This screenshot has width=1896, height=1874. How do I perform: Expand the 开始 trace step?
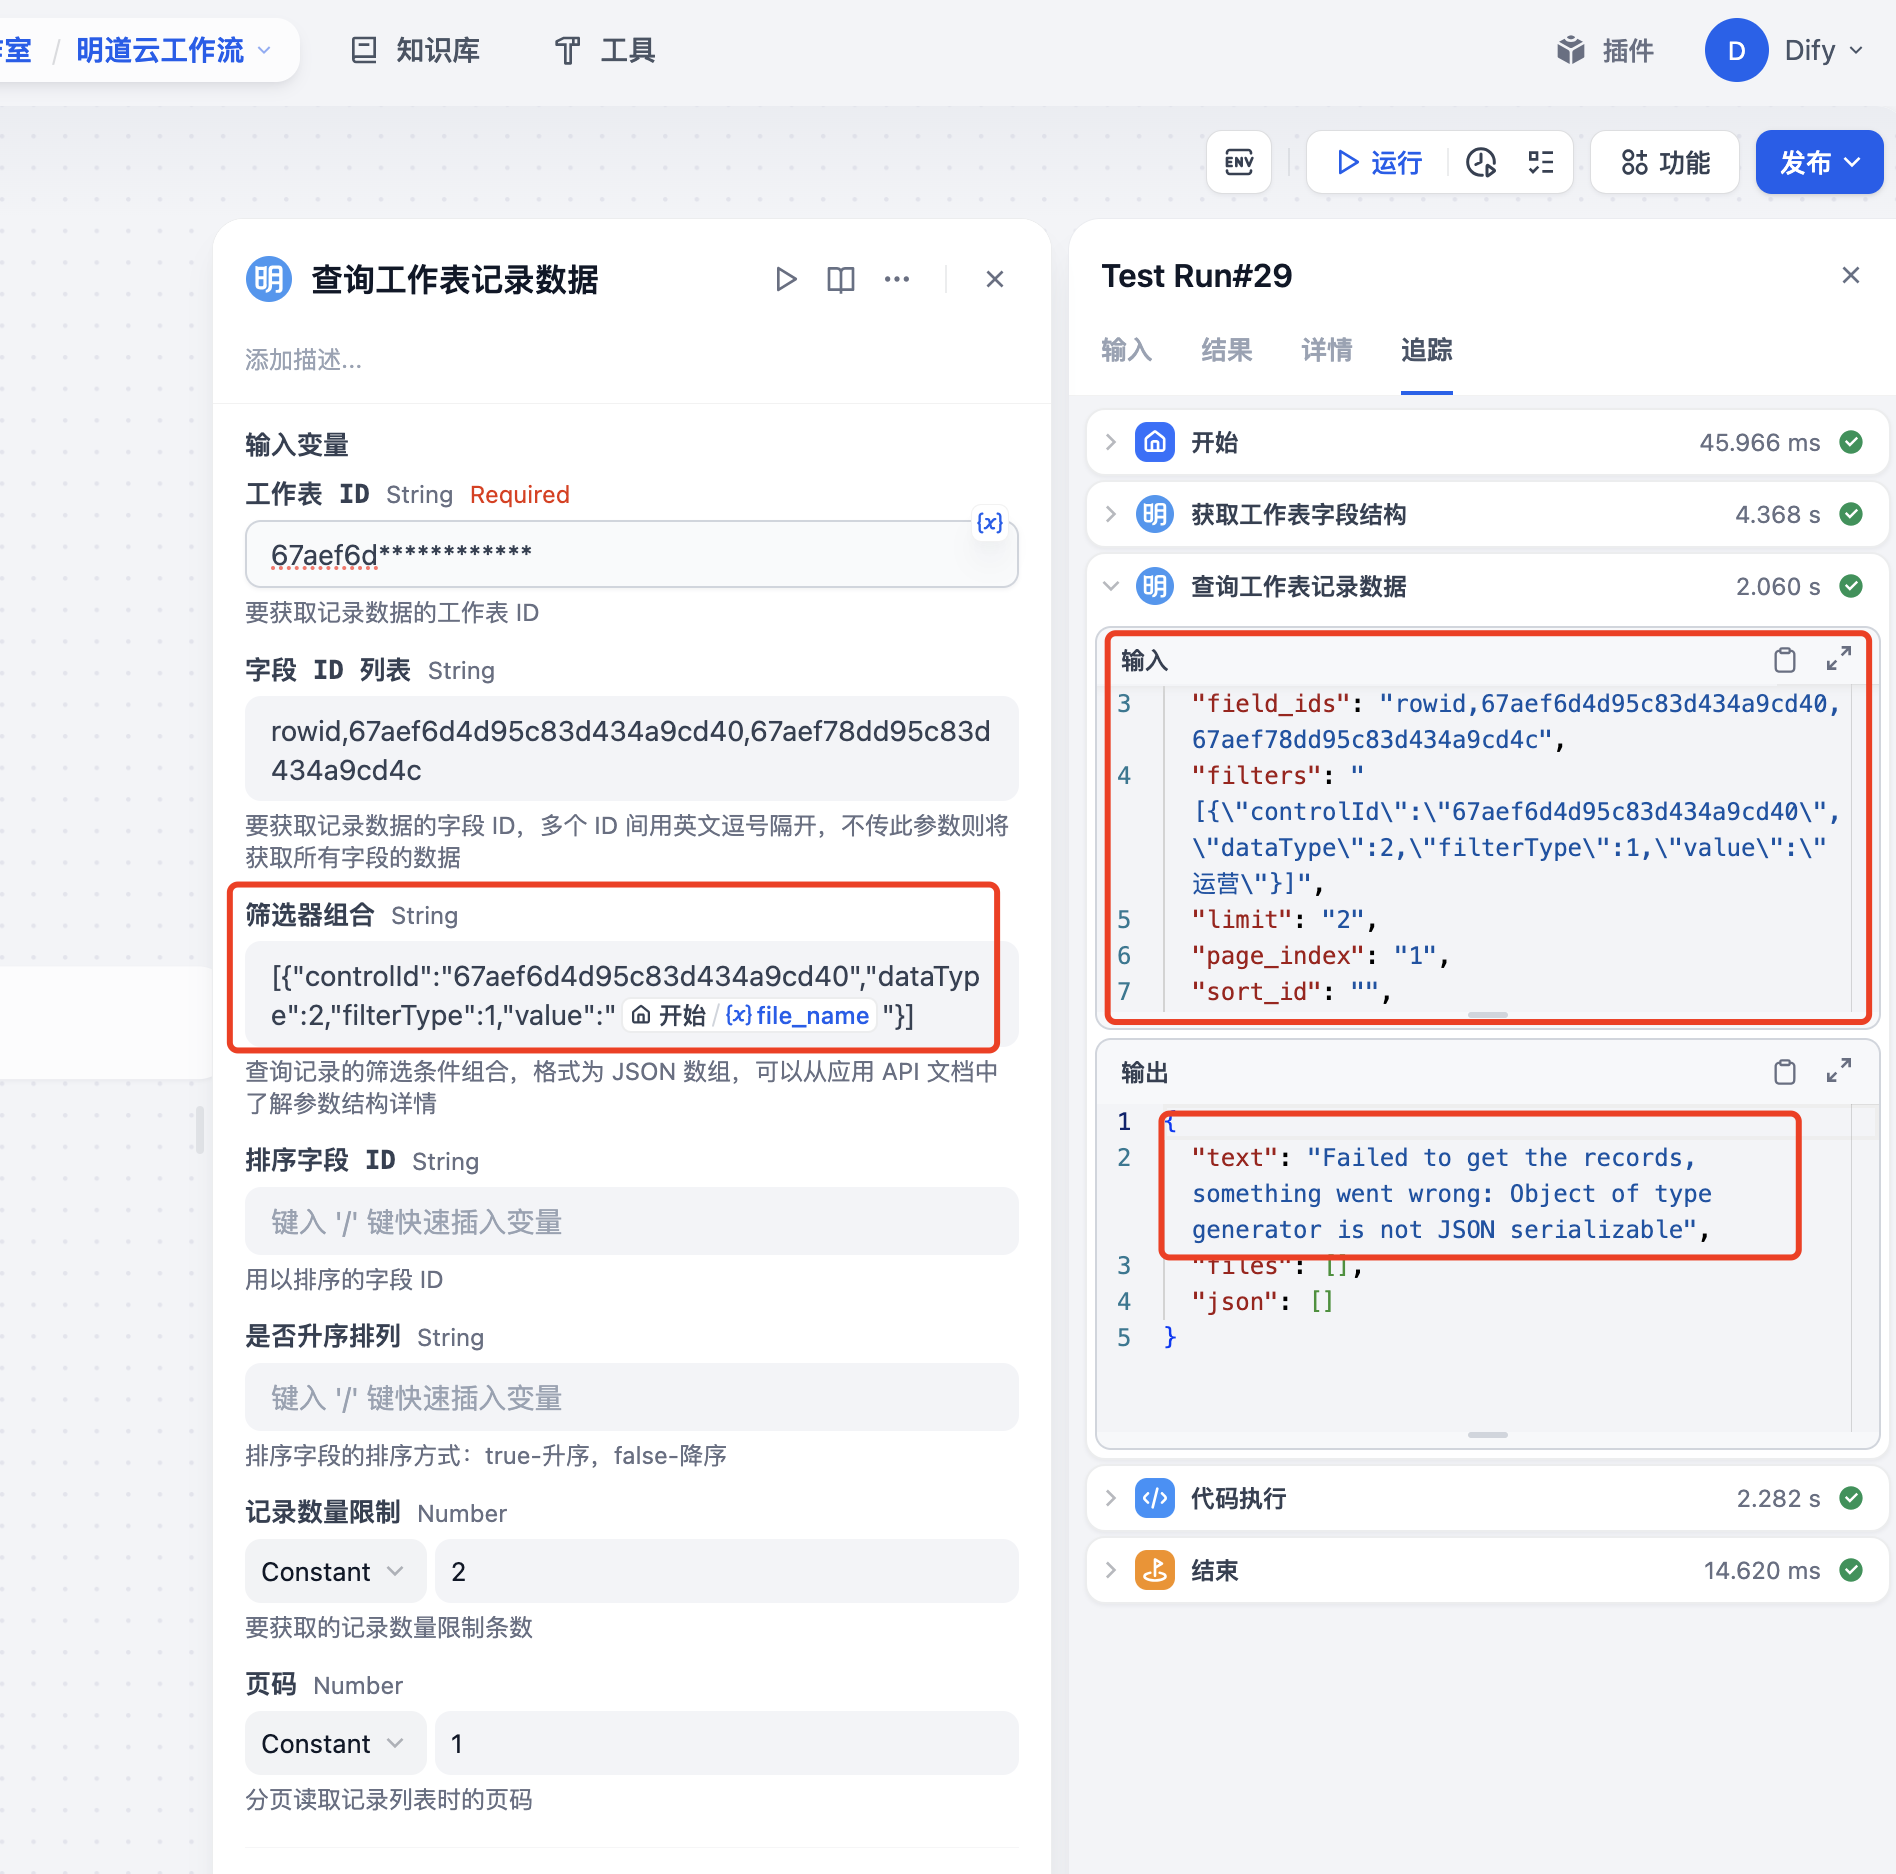click(x=1110, y=442)
